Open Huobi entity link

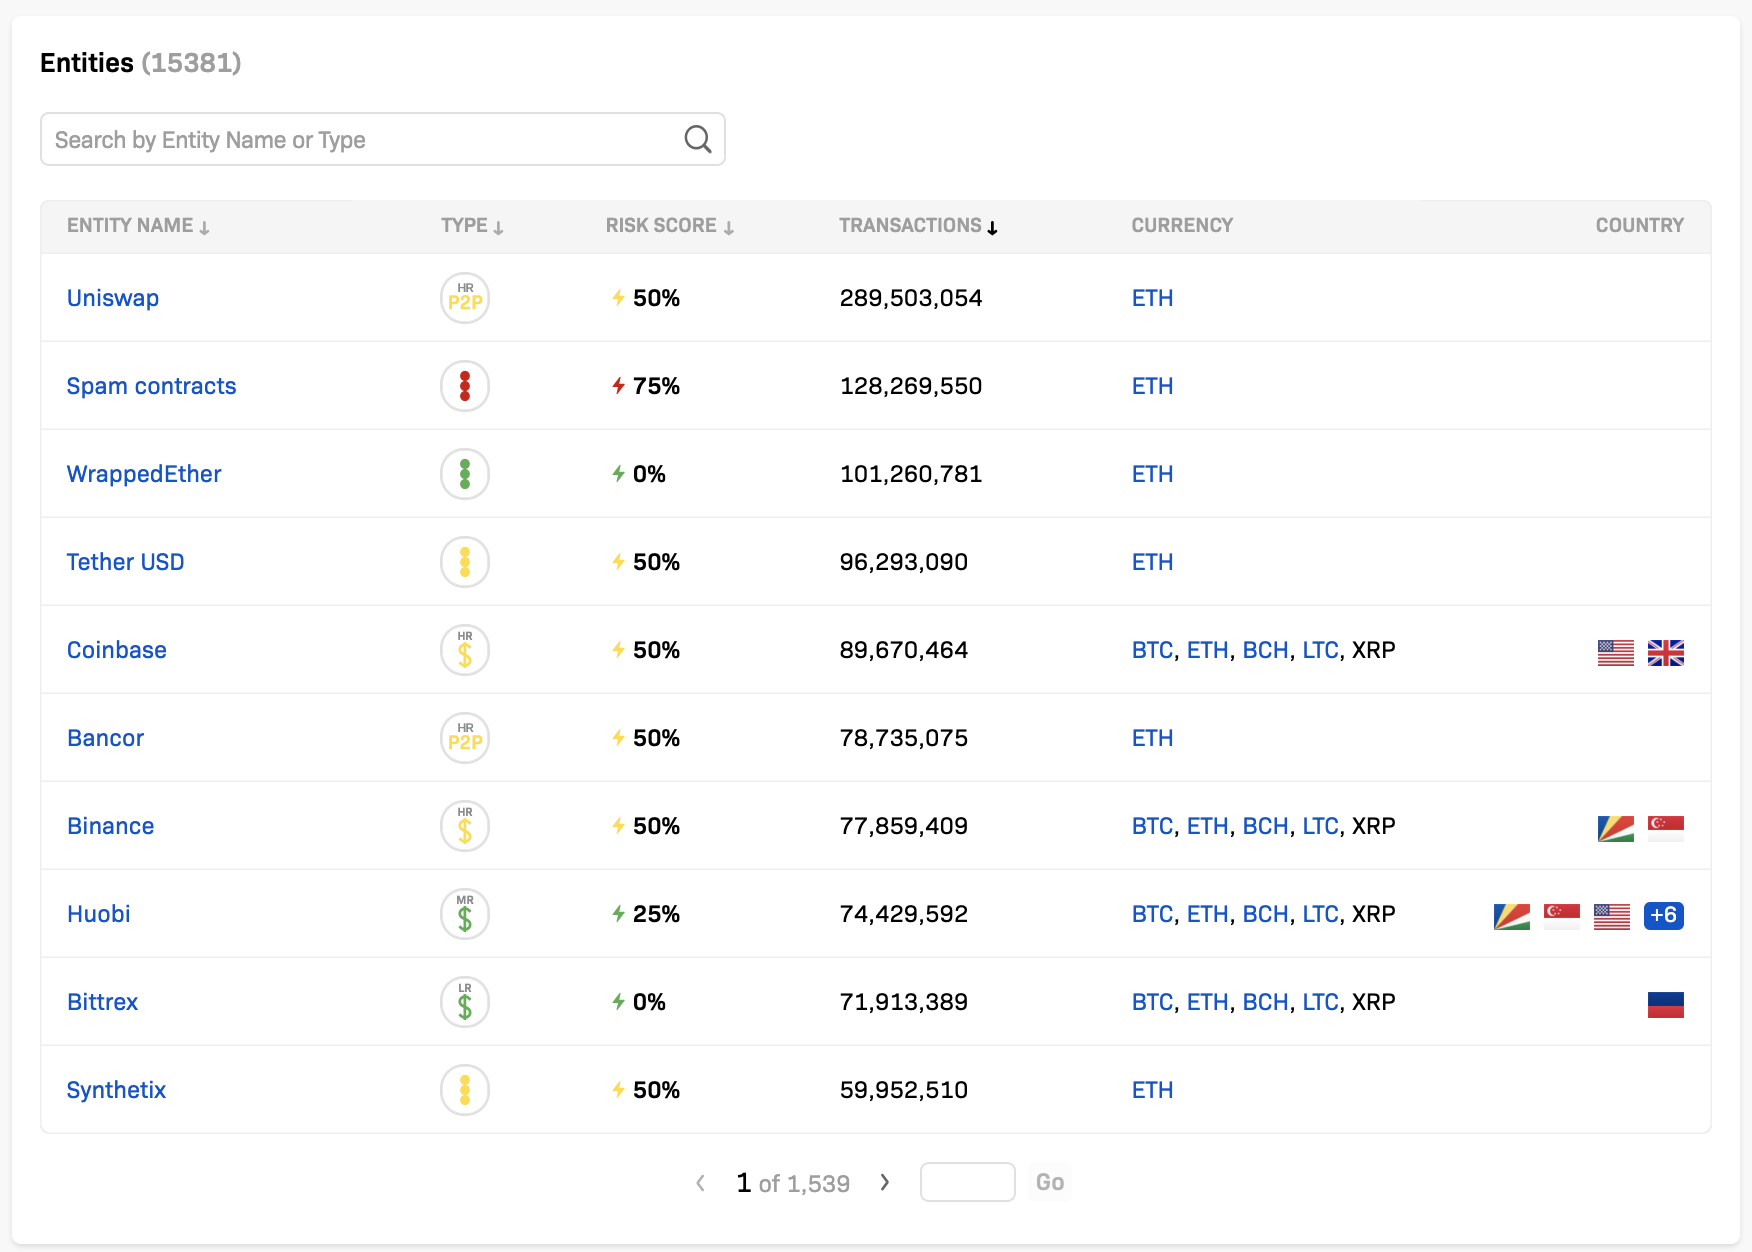[99, 914]
